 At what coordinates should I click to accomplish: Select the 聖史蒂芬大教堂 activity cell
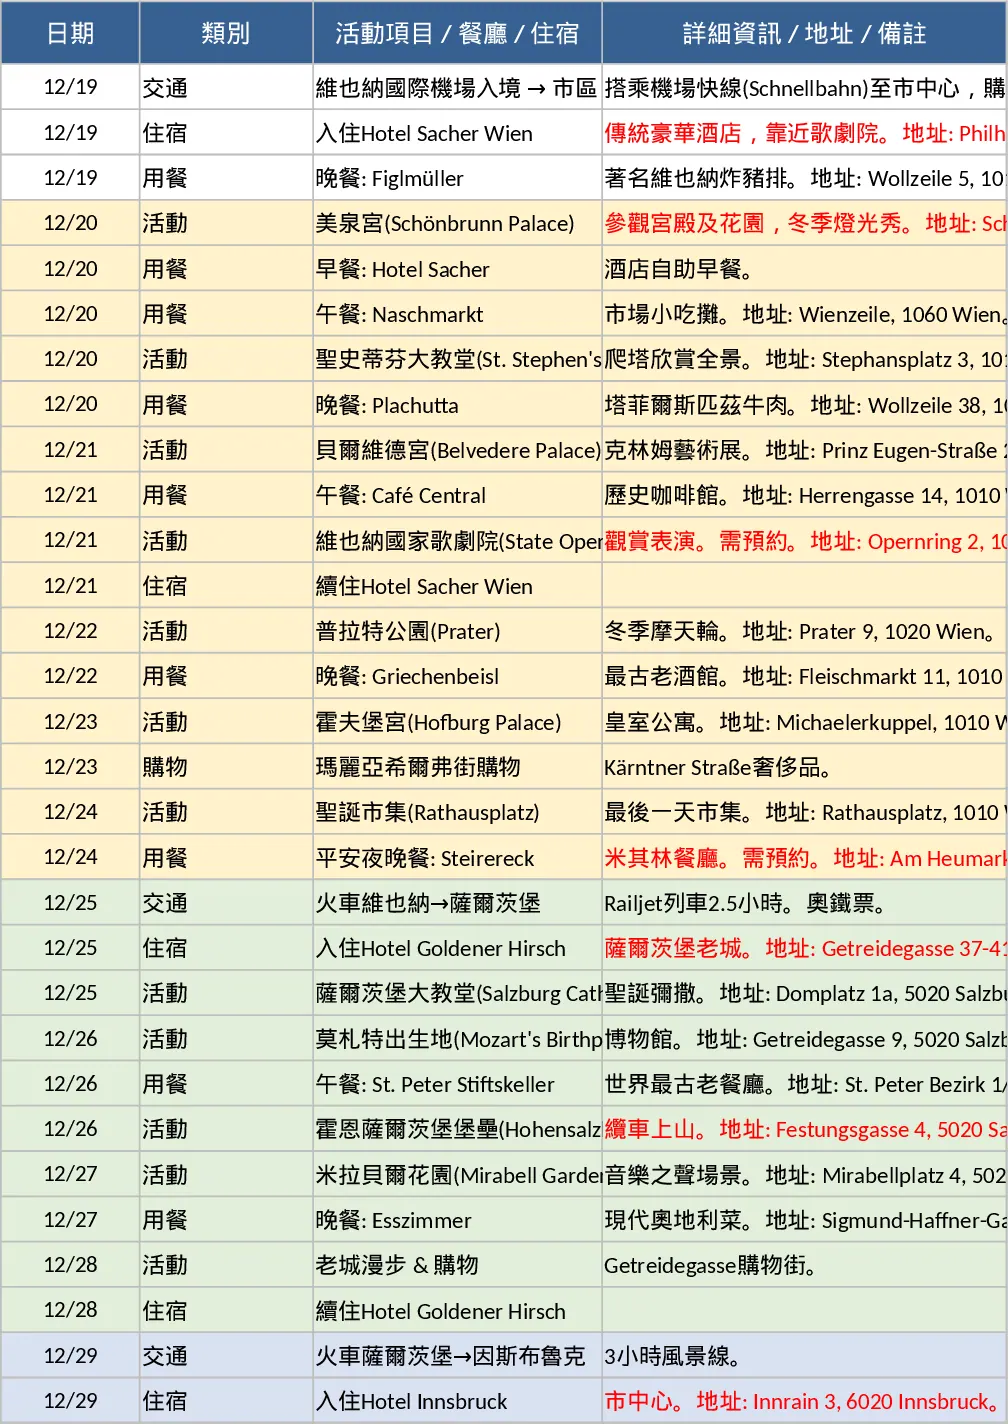[457, 359]
